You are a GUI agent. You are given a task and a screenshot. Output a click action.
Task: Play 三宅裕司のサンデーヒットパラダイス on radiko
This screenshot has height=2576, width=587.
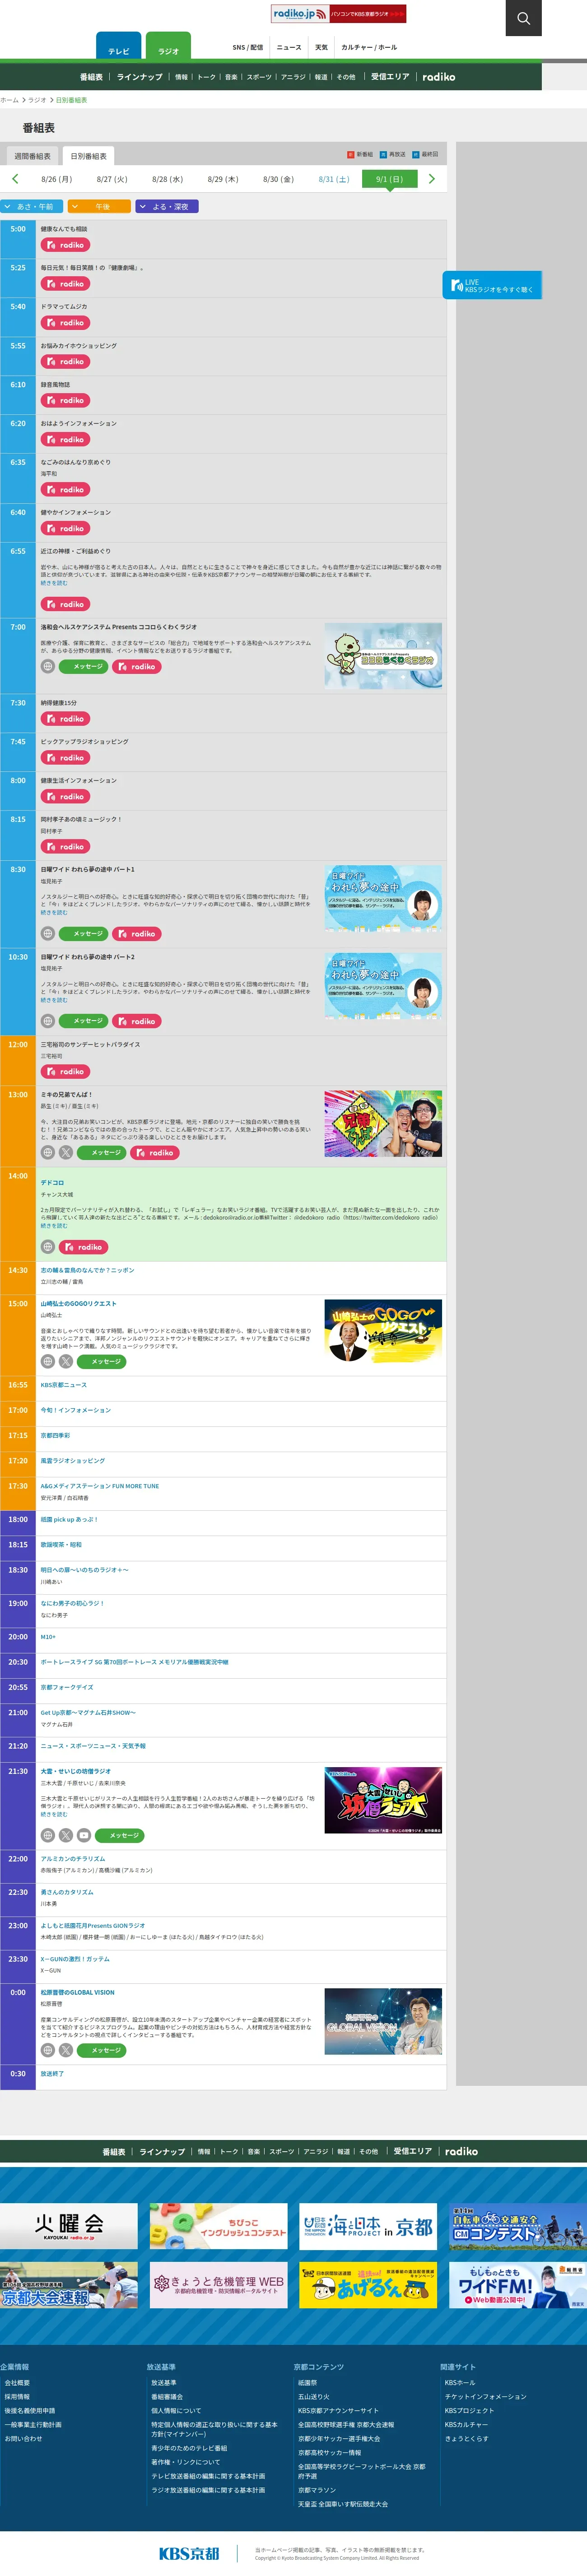click(66, 1071)
